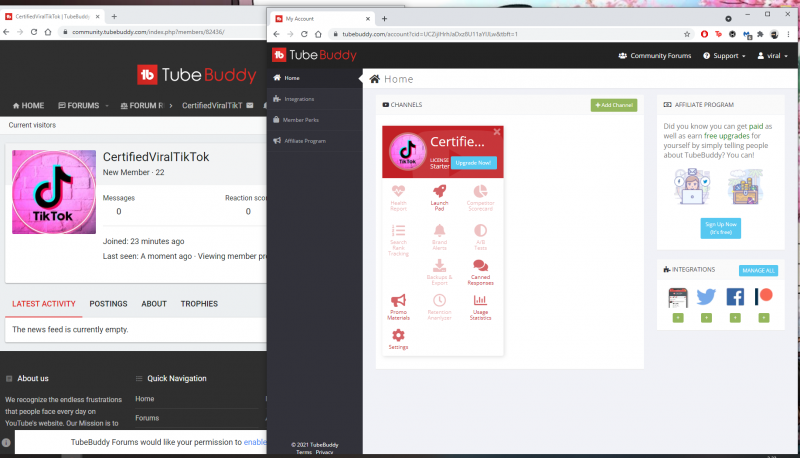
Task: Open Member Perks in the sidebar
Action: click(x=300, y=120)
